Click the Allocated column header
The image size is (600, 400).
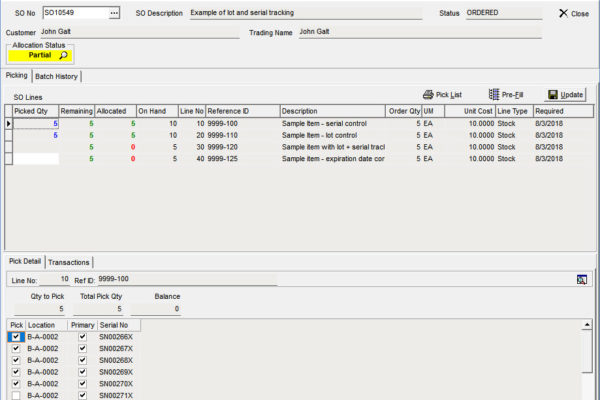point(116,111)
